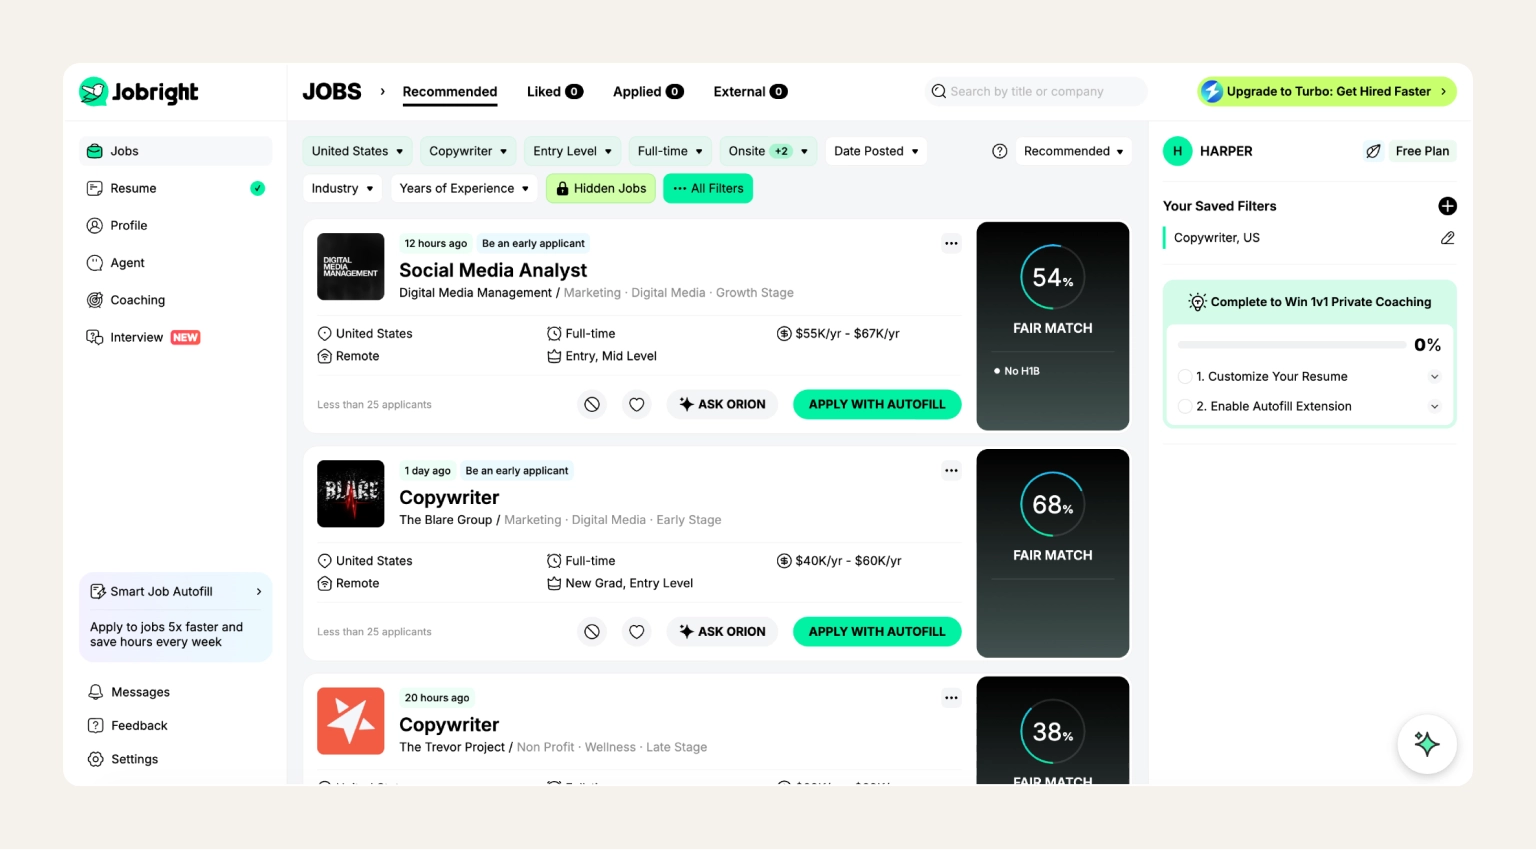Open the Onsite +2 filter dropdown
The image size is (1536, 850).
pos(768,151)
